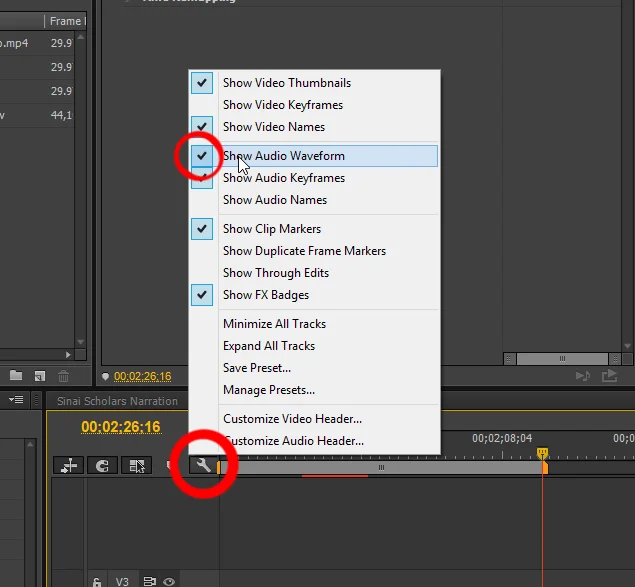Click the .mp4 file row
Image resolution: width=635 pixels, height=587 pixels.
(x=38, y=43)
